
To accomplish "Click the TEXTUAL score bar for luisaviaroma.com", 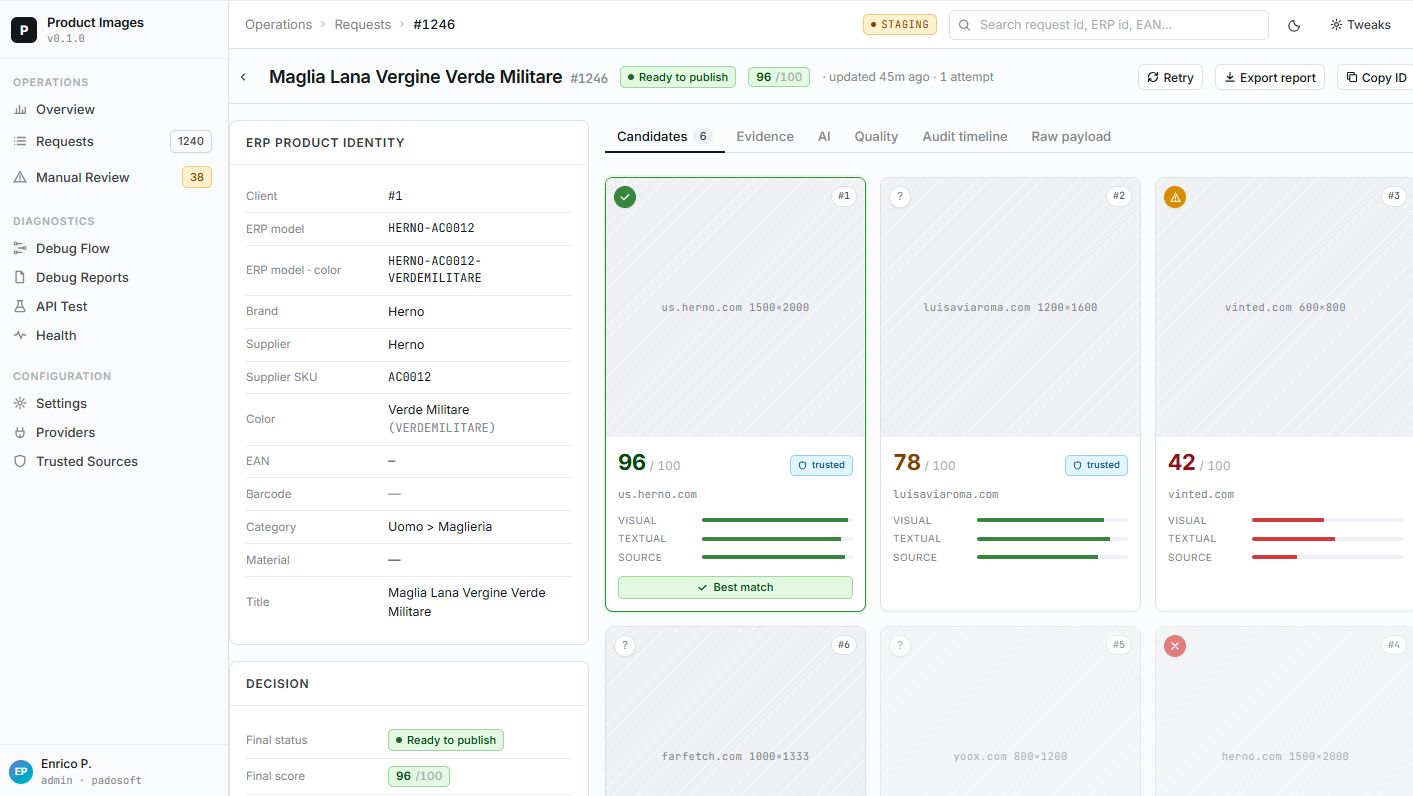I will pyautogui.click(x=1052, y=539).
